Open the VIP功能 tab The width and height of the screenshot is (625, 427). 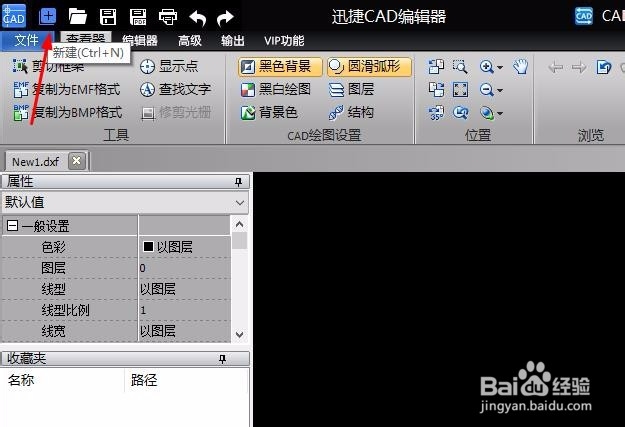(x=284, y=40)
